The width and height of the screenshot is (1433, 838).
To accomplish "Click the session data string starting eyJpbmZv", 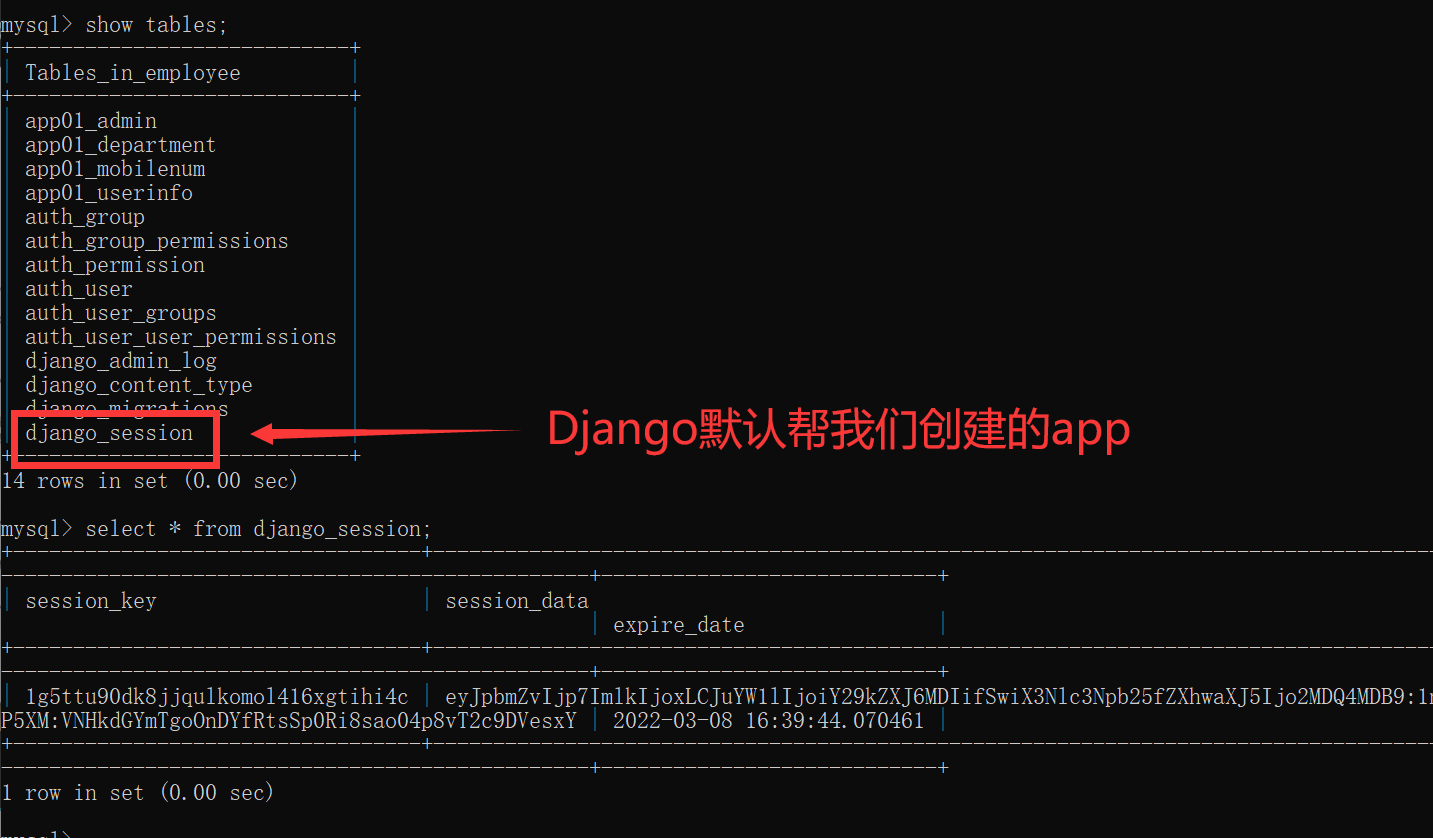I will click(x=939, y=697).
